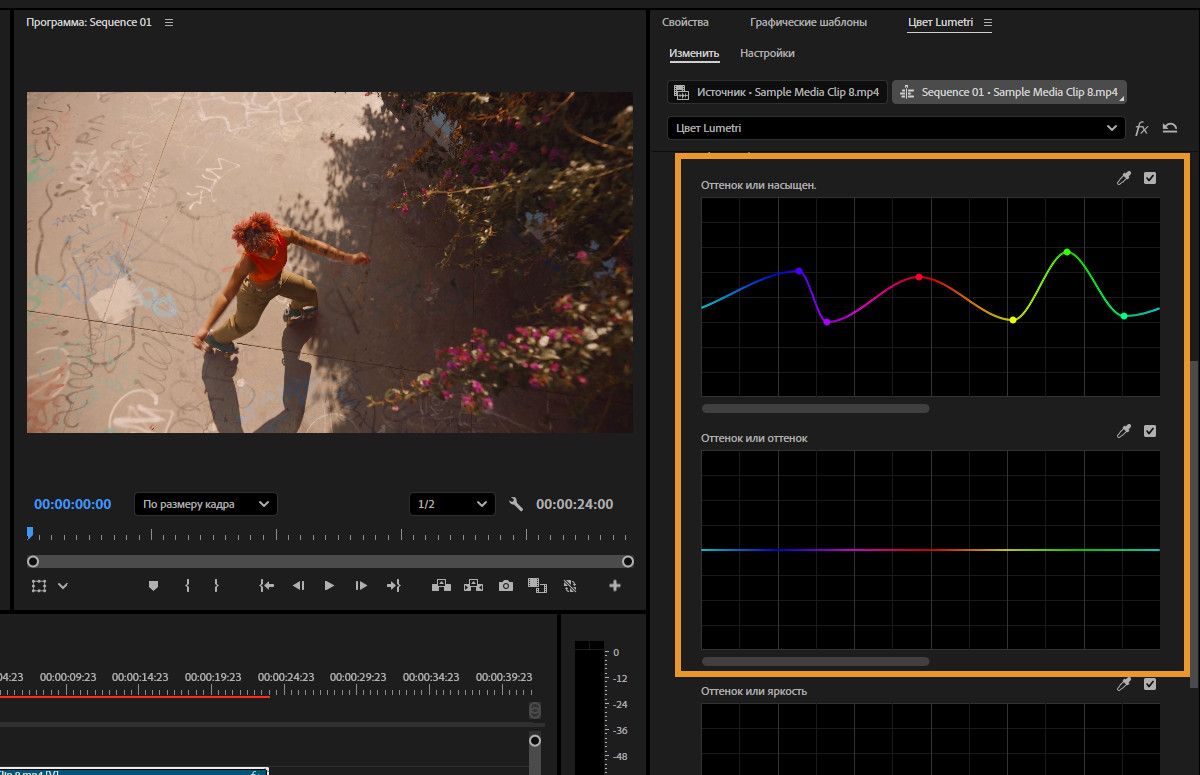The width and height of the screenshot is (1200, 775).
Task: Disable the Hue vs Saturation curve checkbox
Action: point(1150,178)
